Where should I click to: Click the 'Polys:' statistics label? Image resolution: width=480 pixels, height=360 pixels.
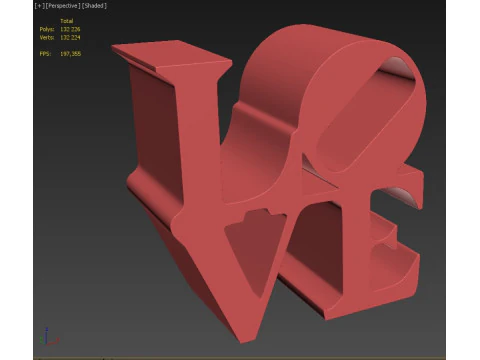(47, 29)
